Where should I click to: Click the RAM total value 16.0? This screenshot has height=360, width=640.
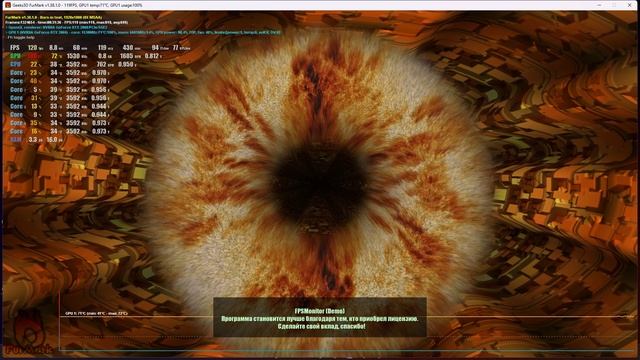click(52, 140)
